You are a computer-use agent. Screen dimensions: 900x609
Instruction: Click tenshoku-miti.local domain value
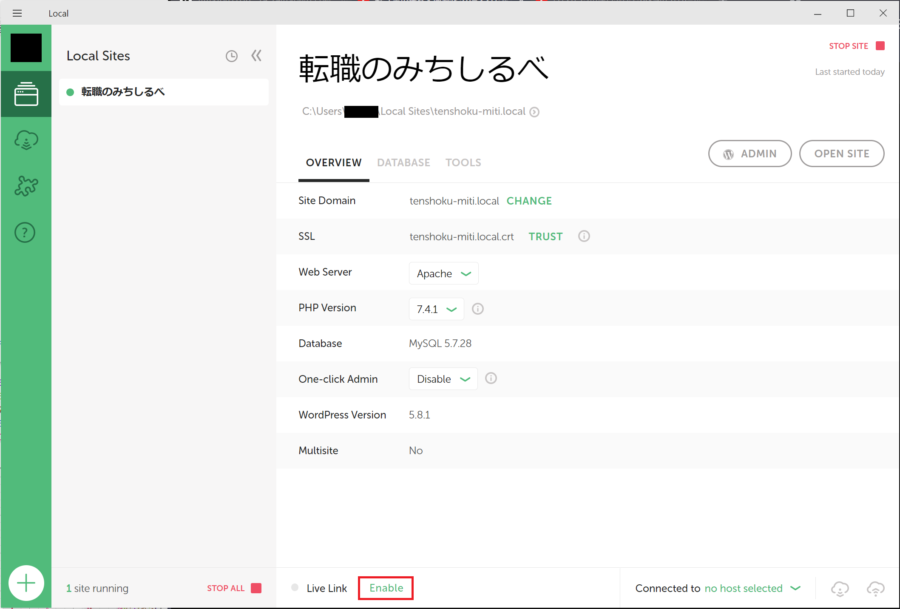pyautogui.click(x=454, y=201)
